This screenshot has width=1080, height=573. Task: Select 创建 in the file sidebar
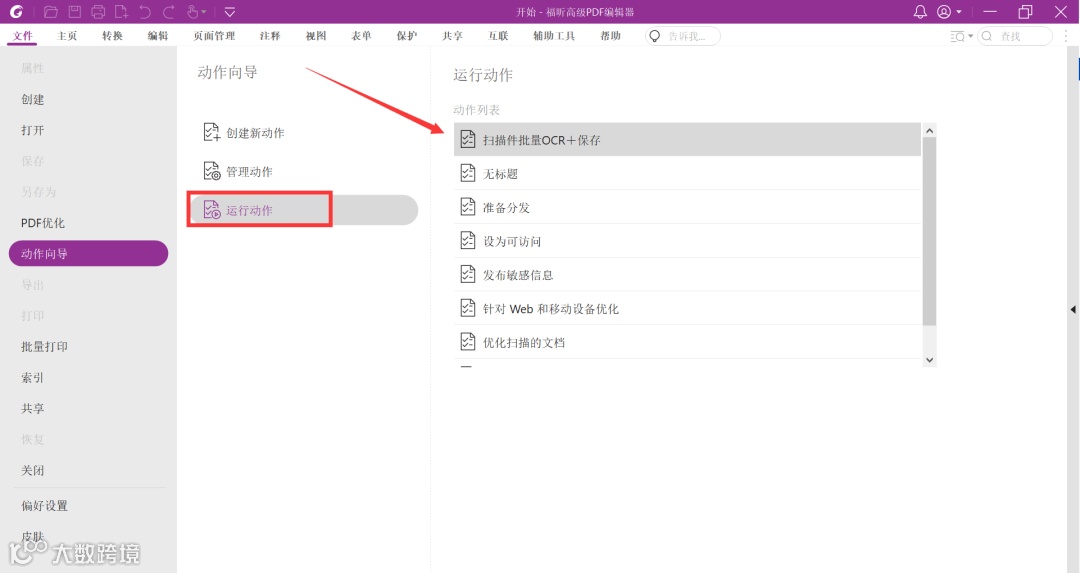click(32, 99)
